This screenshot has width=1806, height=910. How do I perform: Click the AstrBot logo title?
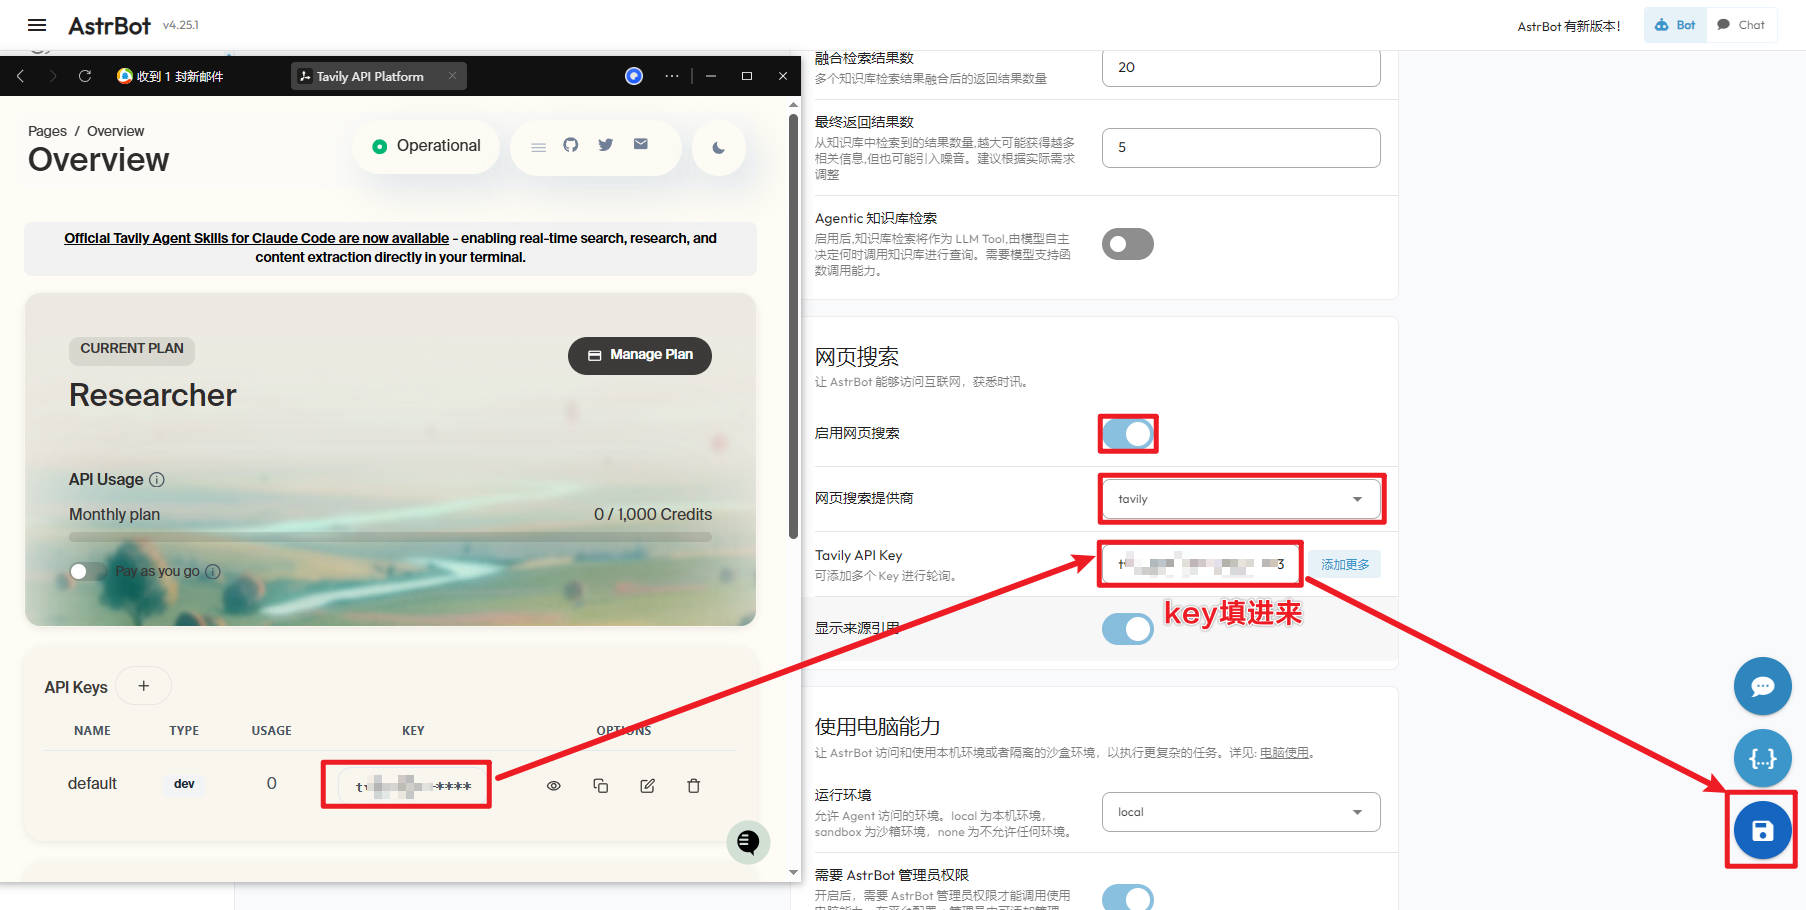[109, 26]
